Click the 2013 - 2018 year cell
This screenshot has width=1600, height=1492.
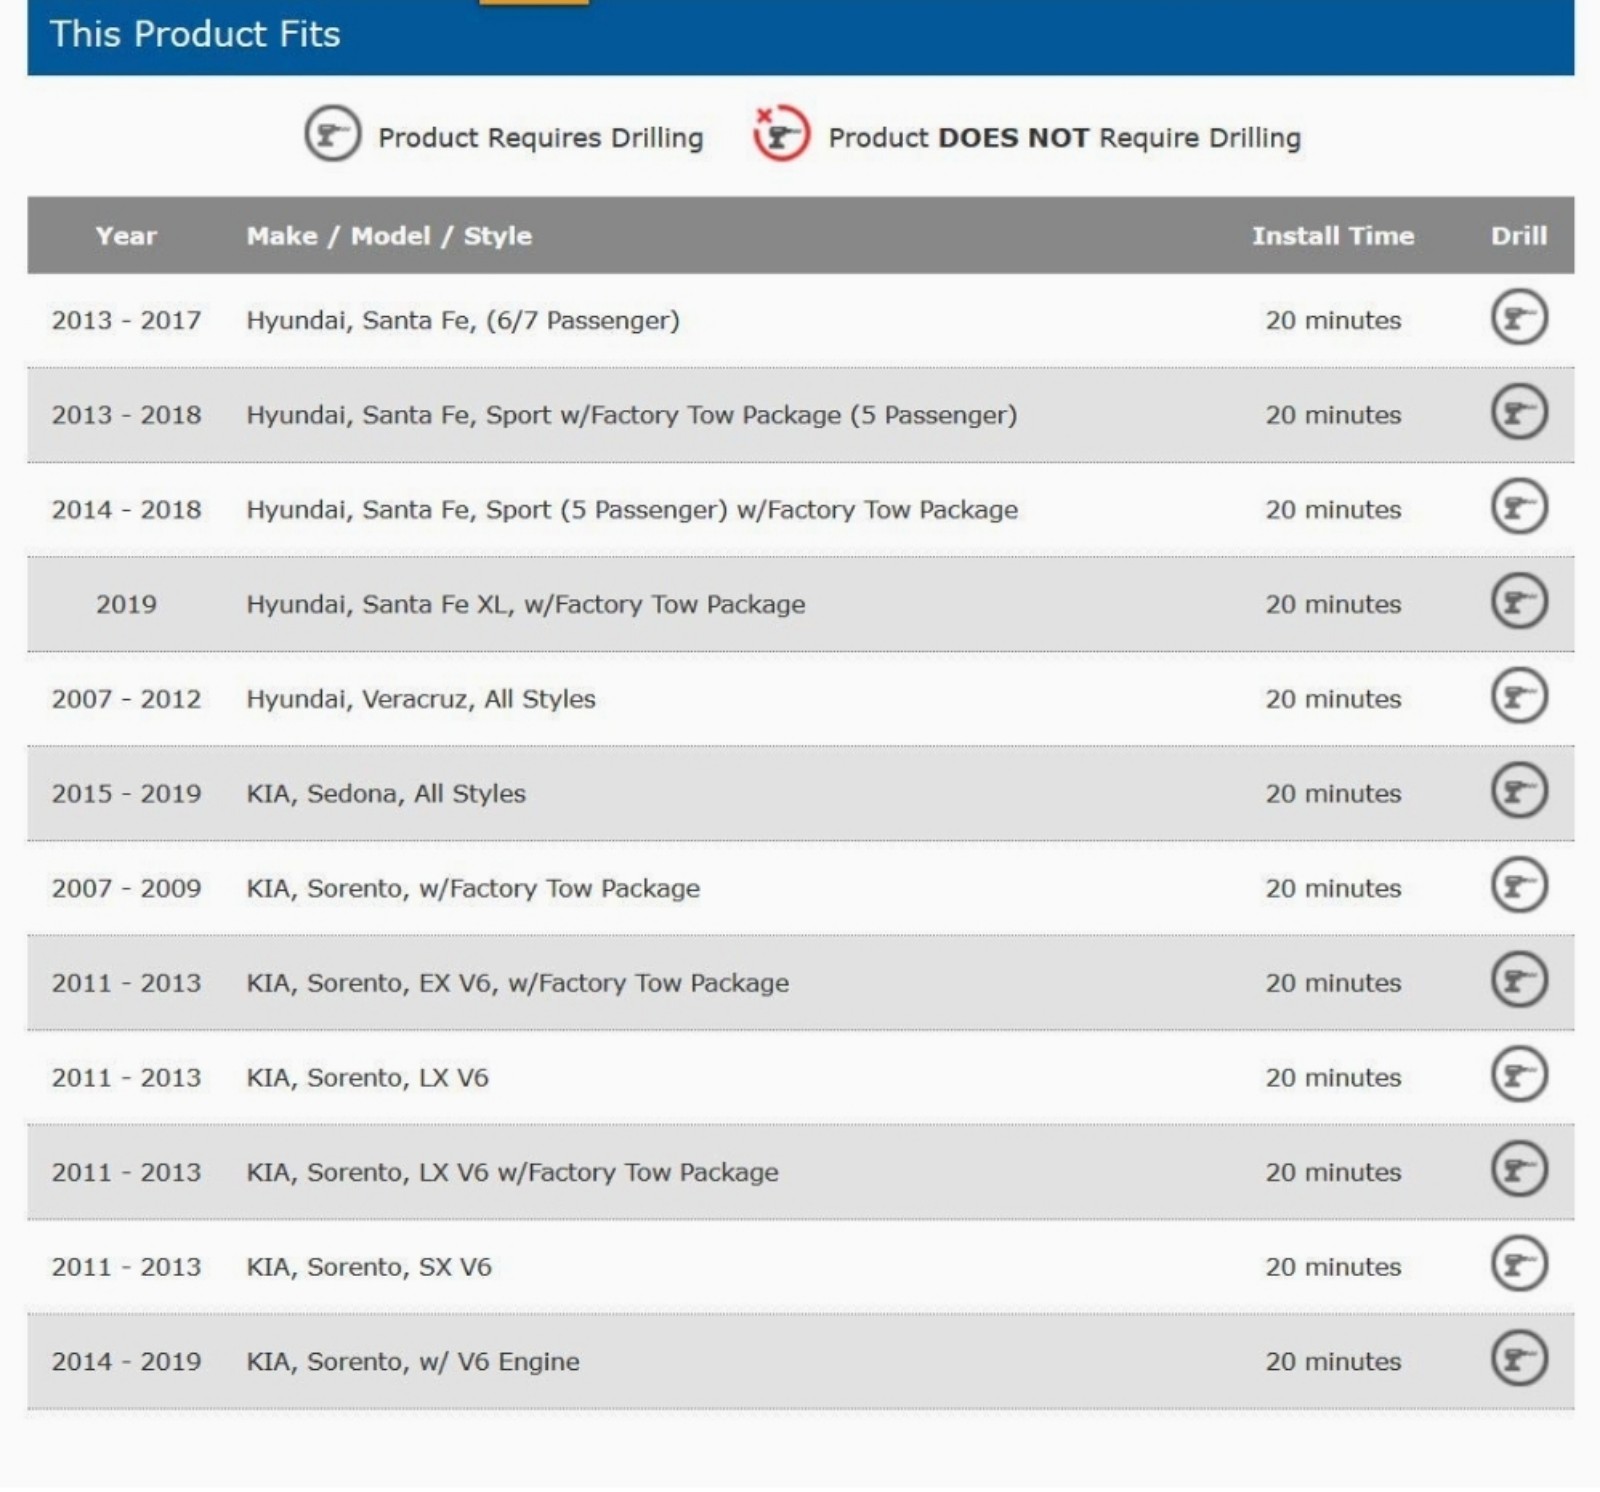click(126, 415)
